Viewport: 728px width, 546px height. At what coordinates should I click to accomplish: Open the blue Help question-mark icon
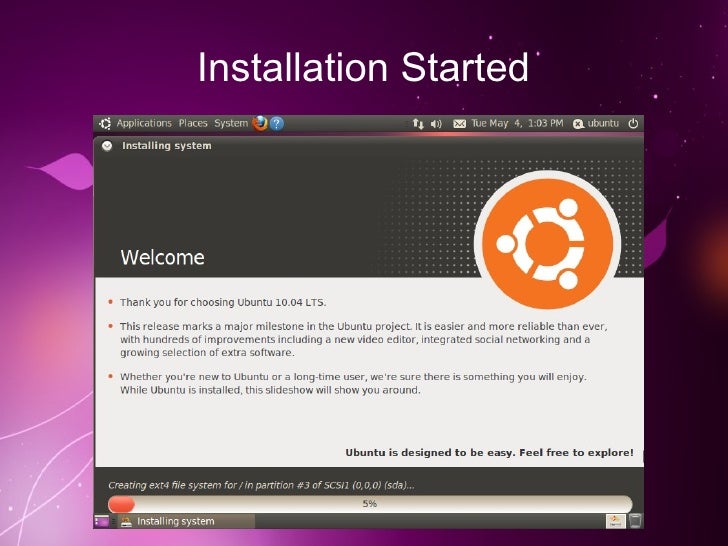tap(277, 124)
